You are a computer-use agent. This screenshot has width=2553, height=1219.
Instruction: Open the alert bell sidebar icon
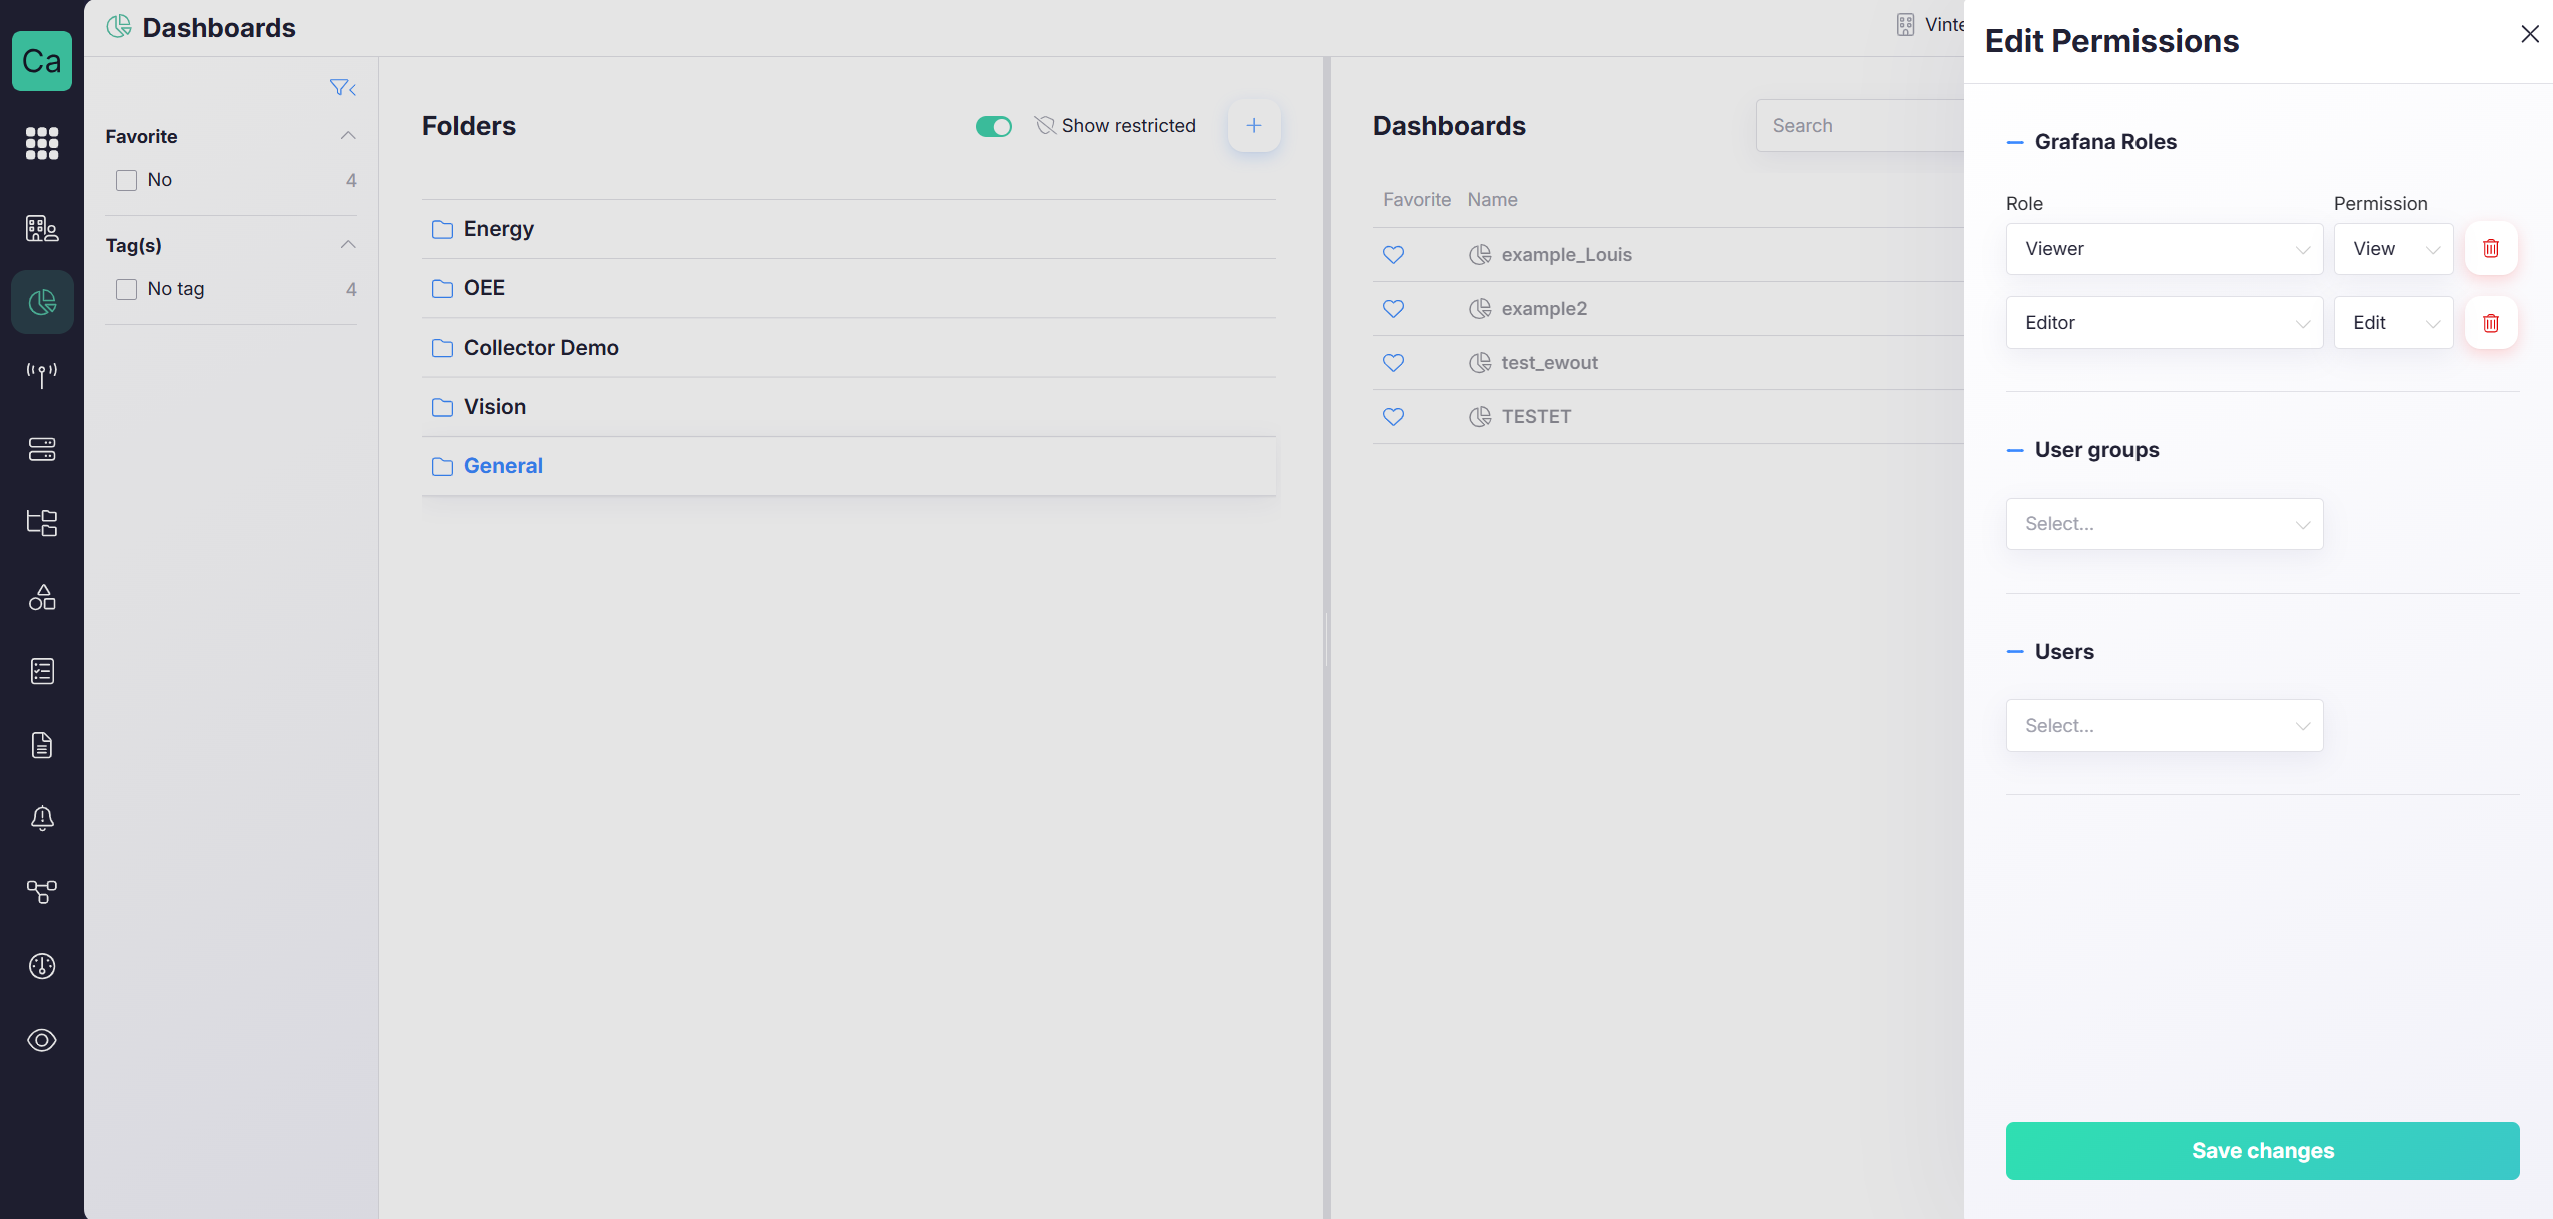pos(42,818)
